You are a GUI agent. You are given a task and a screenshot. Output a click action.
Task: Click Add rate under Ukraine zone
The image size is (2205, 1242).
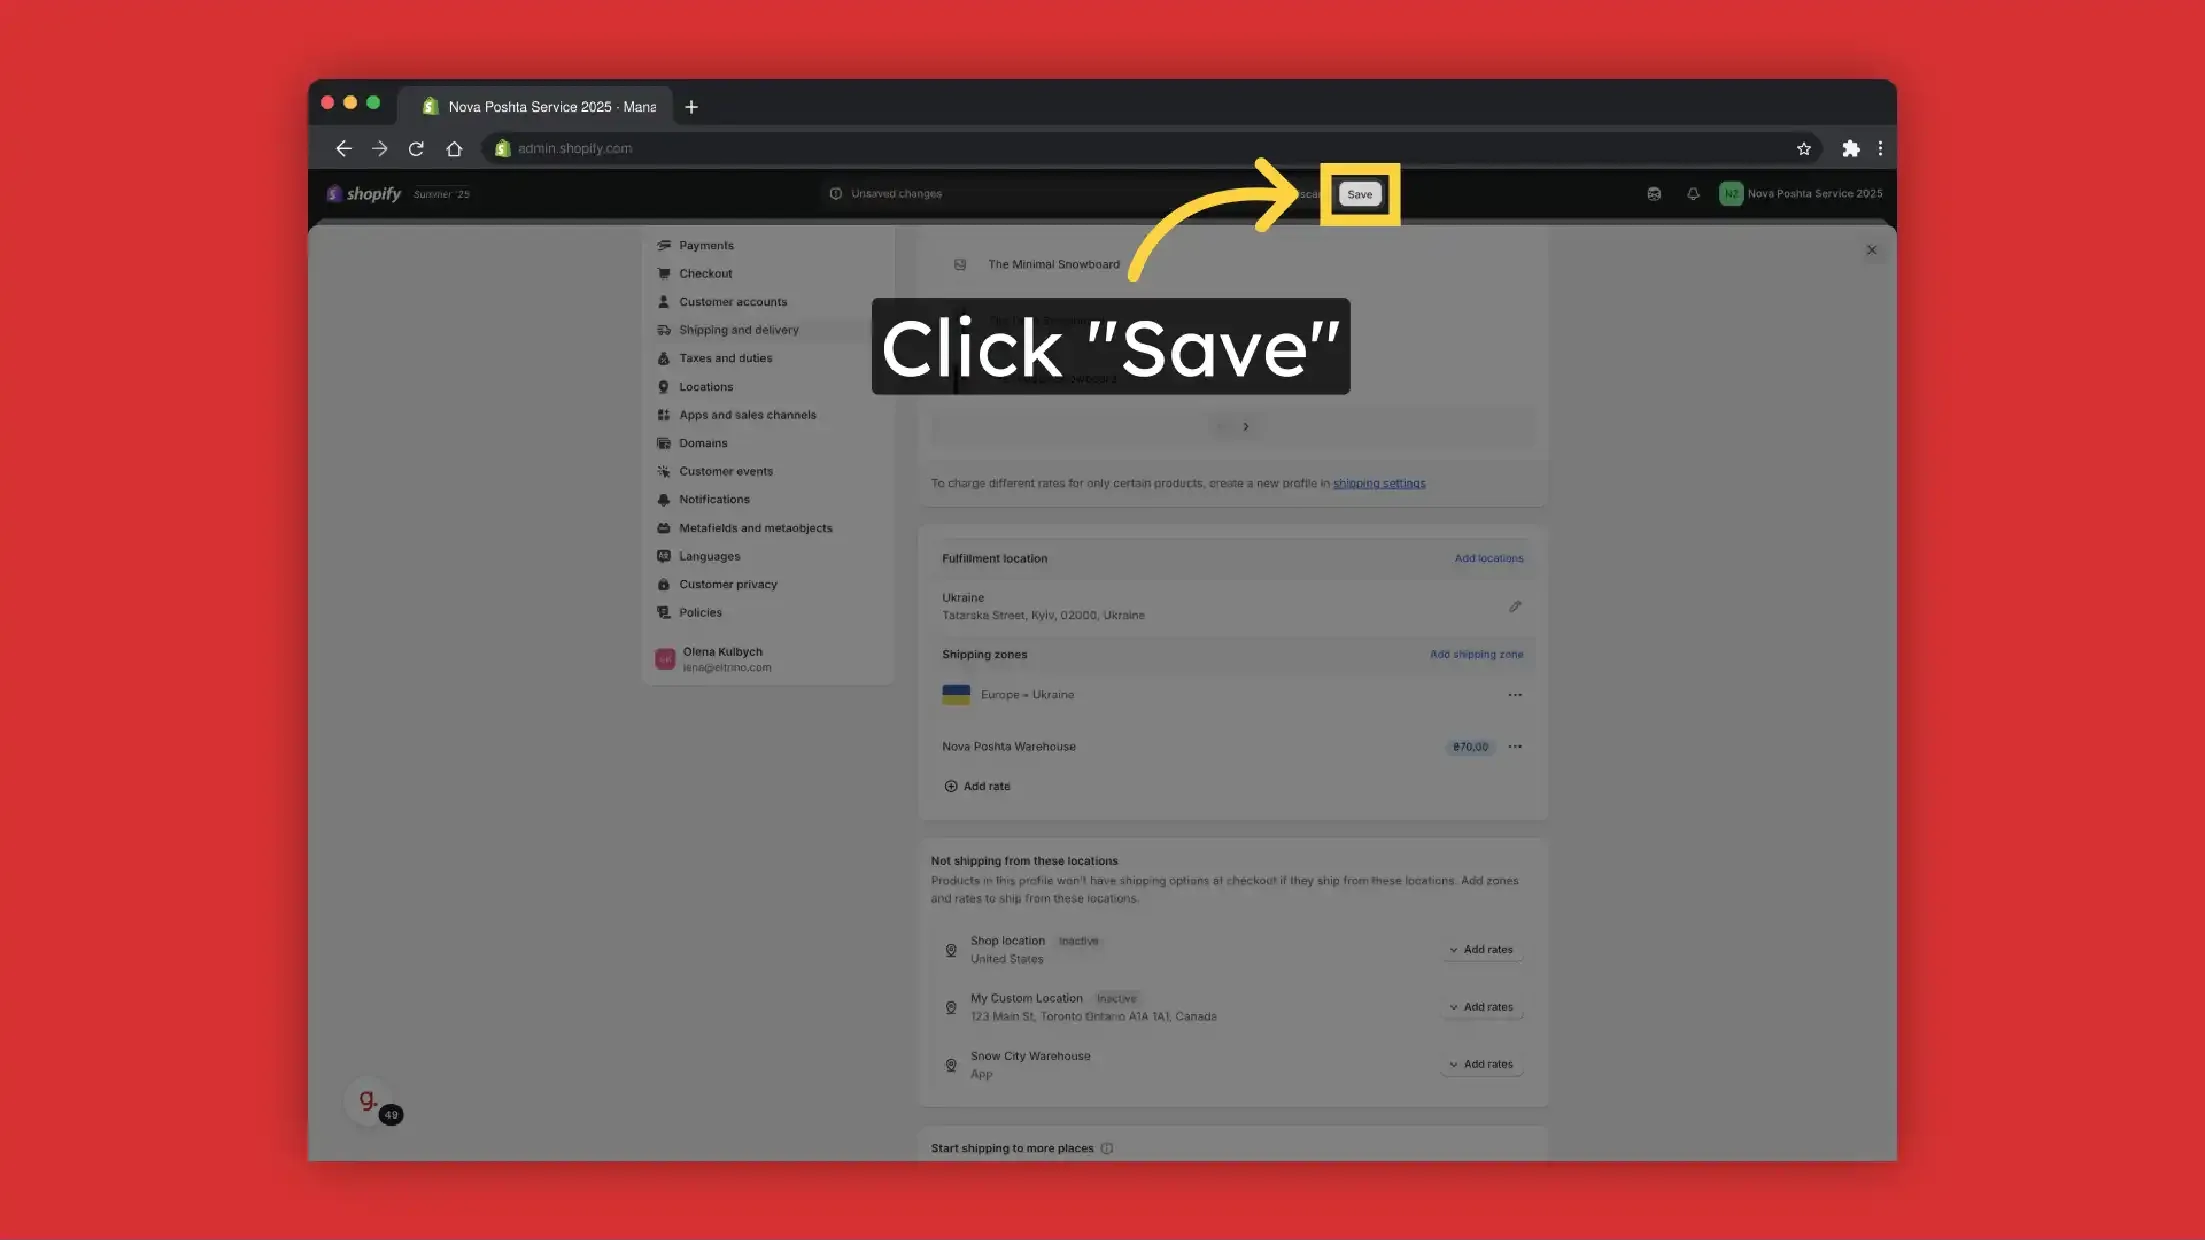click(977, 786)
